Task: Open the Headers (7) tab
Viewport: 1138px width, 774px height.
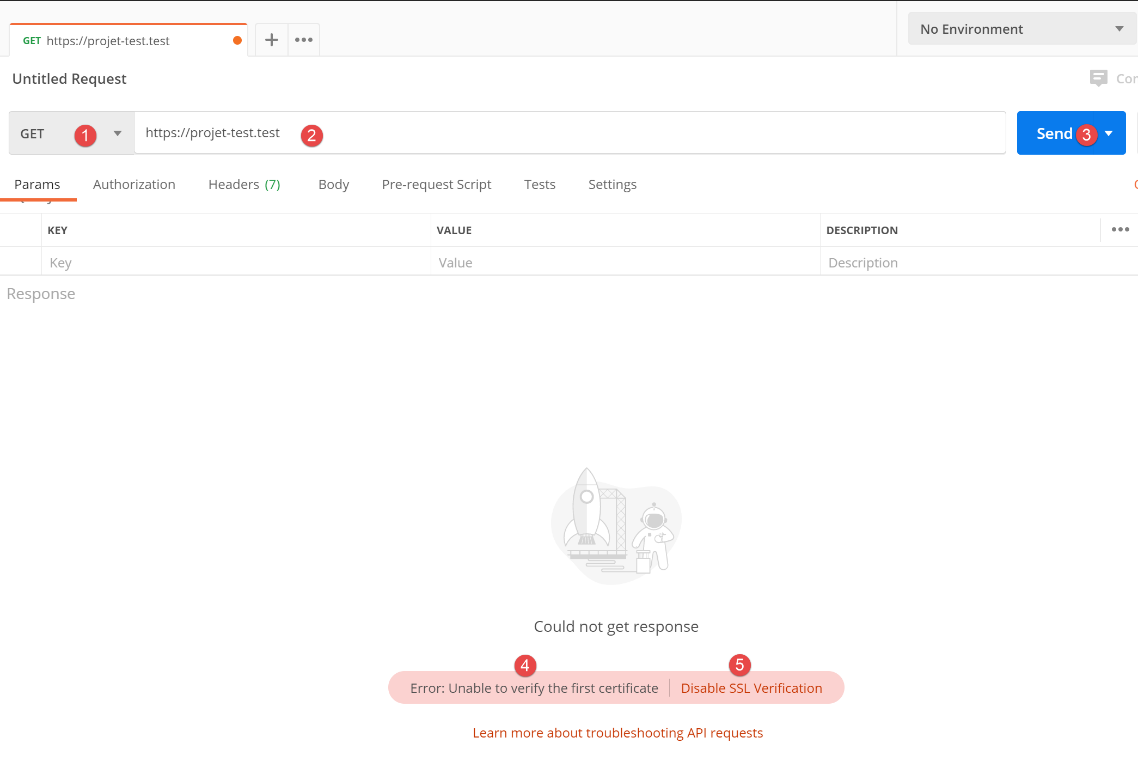Action: tap(244, 184)
